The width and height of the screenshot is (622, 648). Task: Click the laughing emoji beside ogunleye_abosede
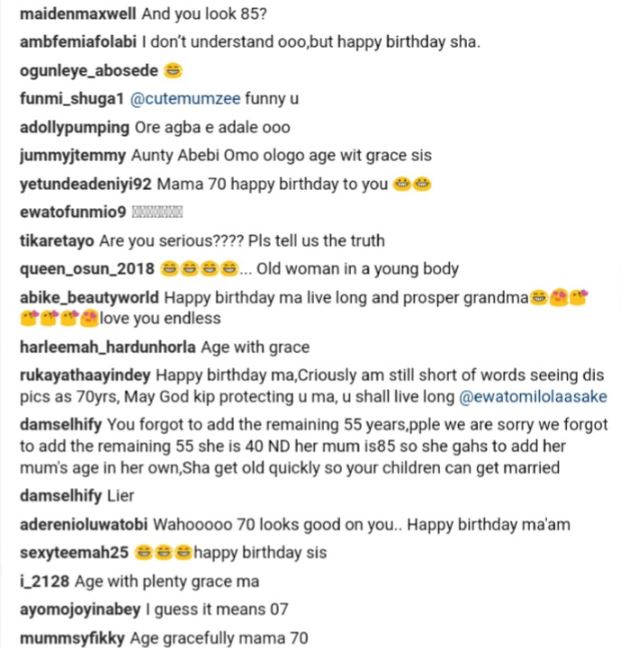(x=174, y=72)
